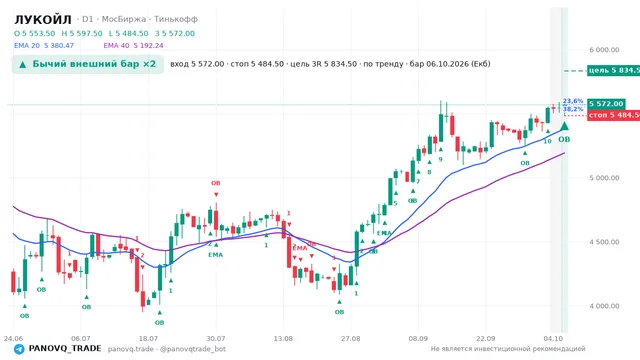Click the 'EMA 20 5 380.47' legend entry
This screenshot has width=640, height=360.
coord(44,46)
